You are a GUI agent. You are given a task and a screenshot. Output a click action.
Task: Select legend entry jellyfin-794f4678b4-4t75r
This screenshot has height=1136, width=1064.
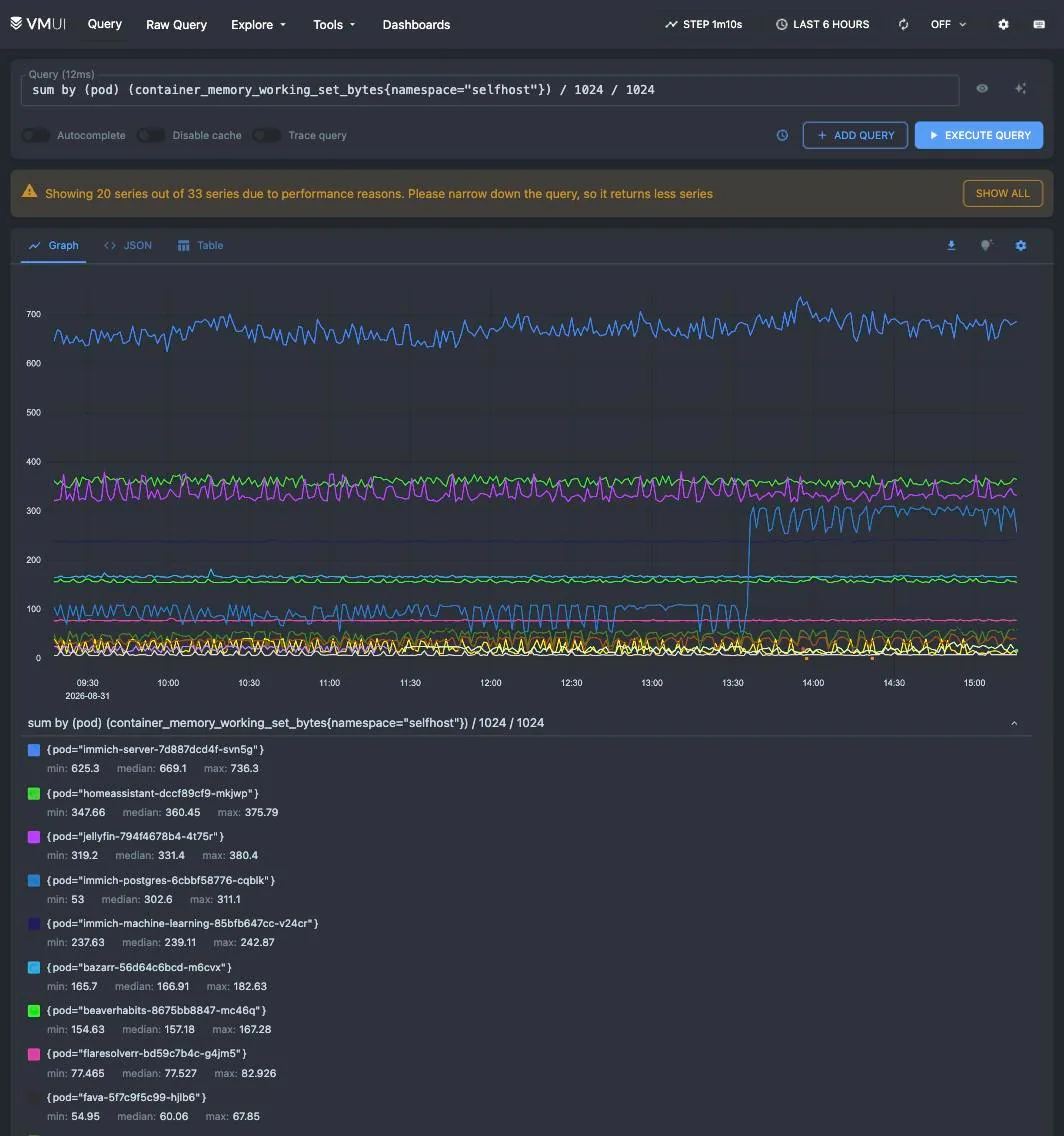click(x=135, y=837)
